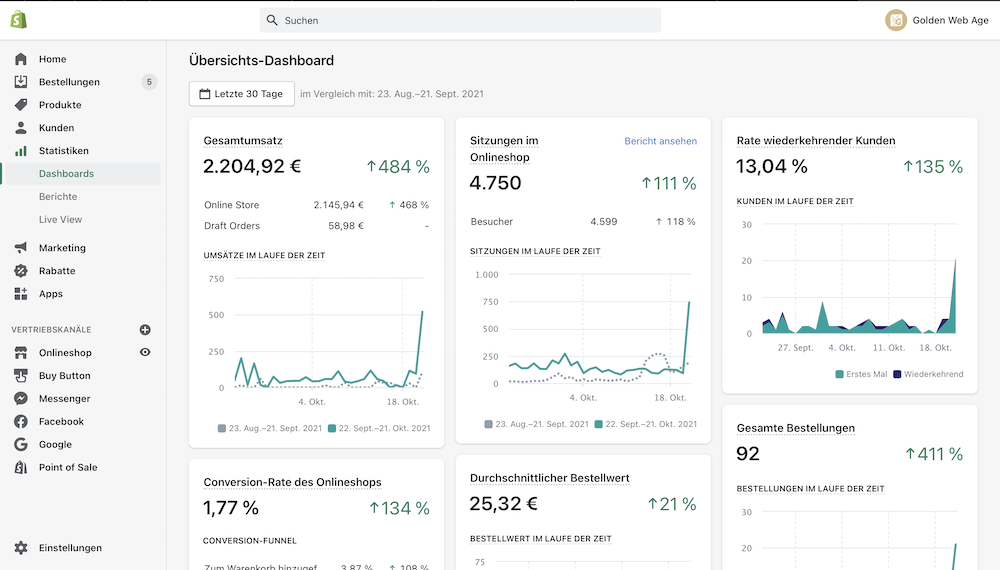The height and width of the screenshot is (570, 1000).
Task: Click the Golden Web Age avatar
Action: (x=895, y=20)
